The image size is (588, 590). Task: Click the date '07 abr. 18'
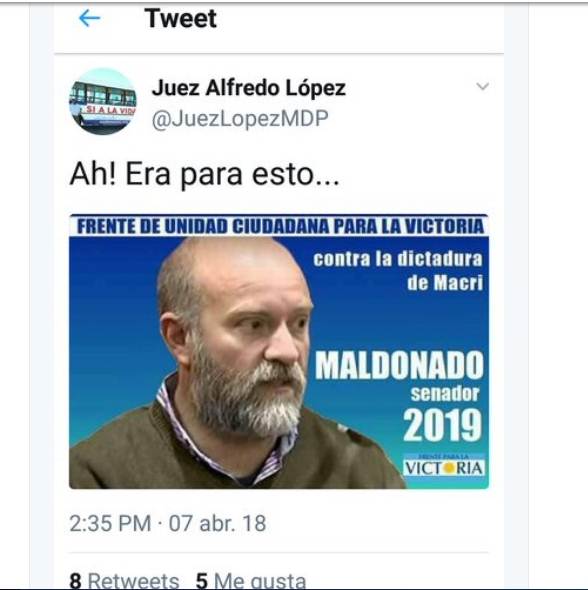tap(217, 523)
